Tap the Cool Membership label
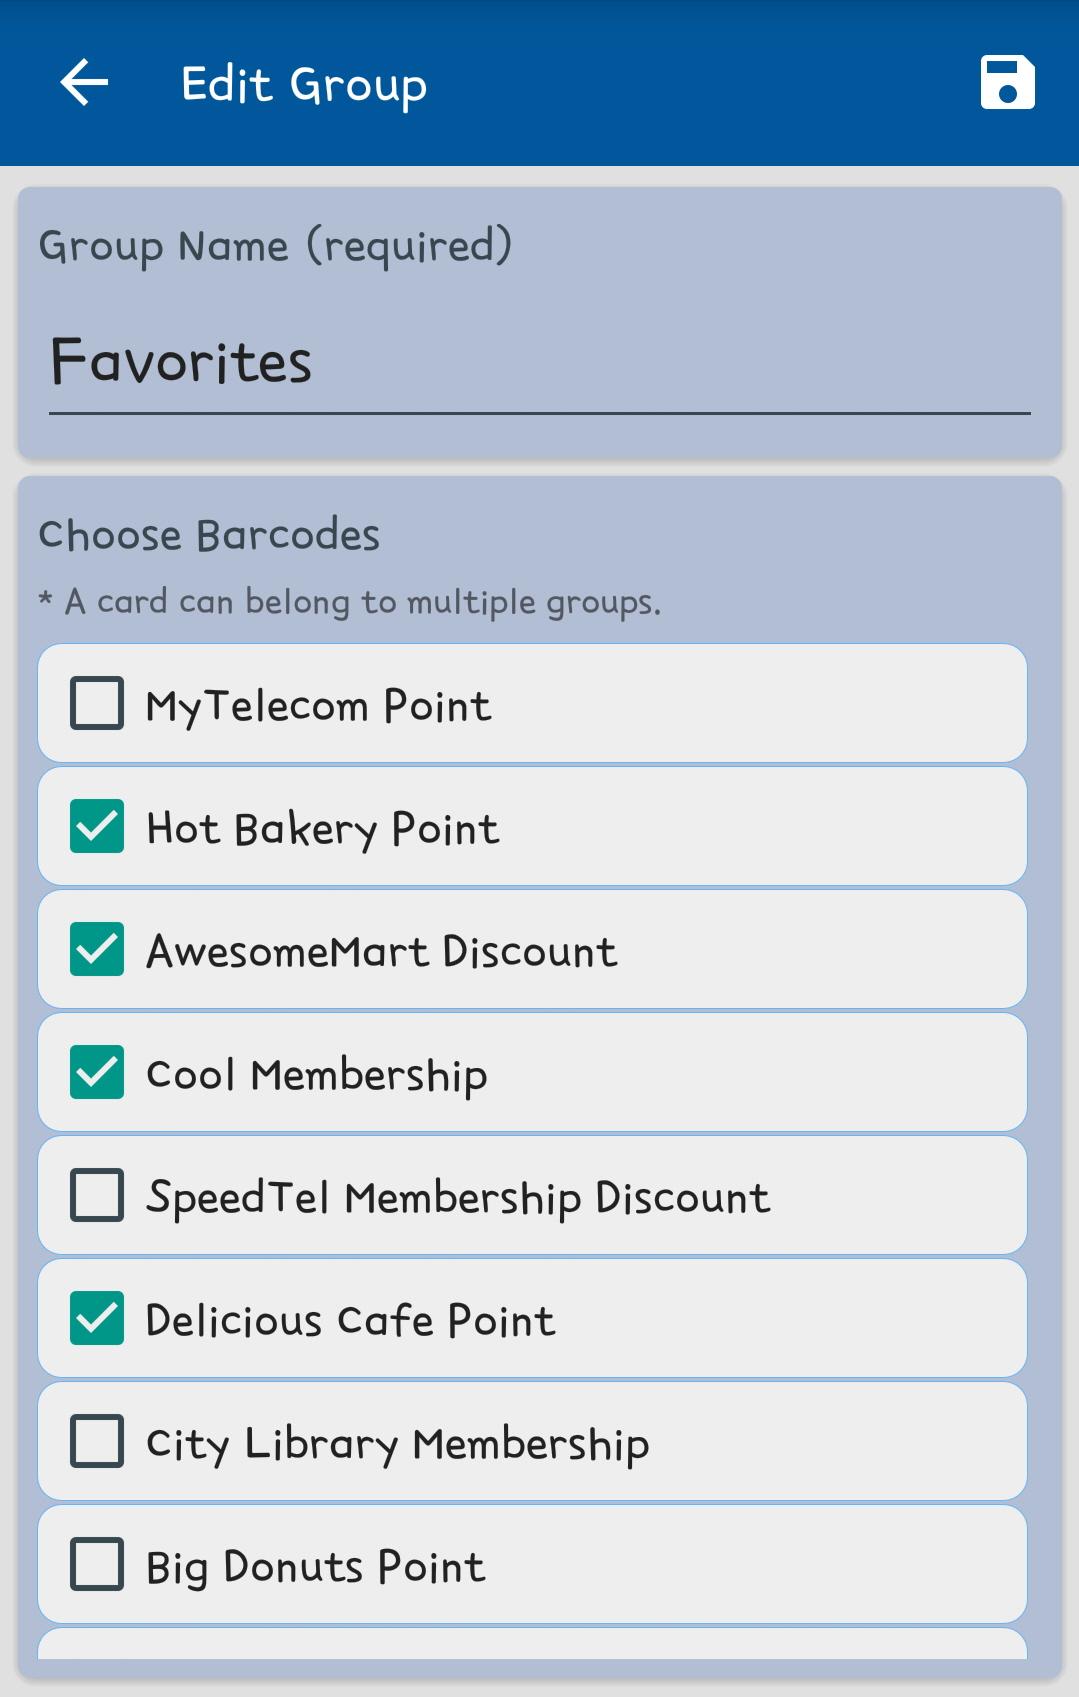The image size is (1079, 1697). pyautogui.click(x=316, y=1075)
